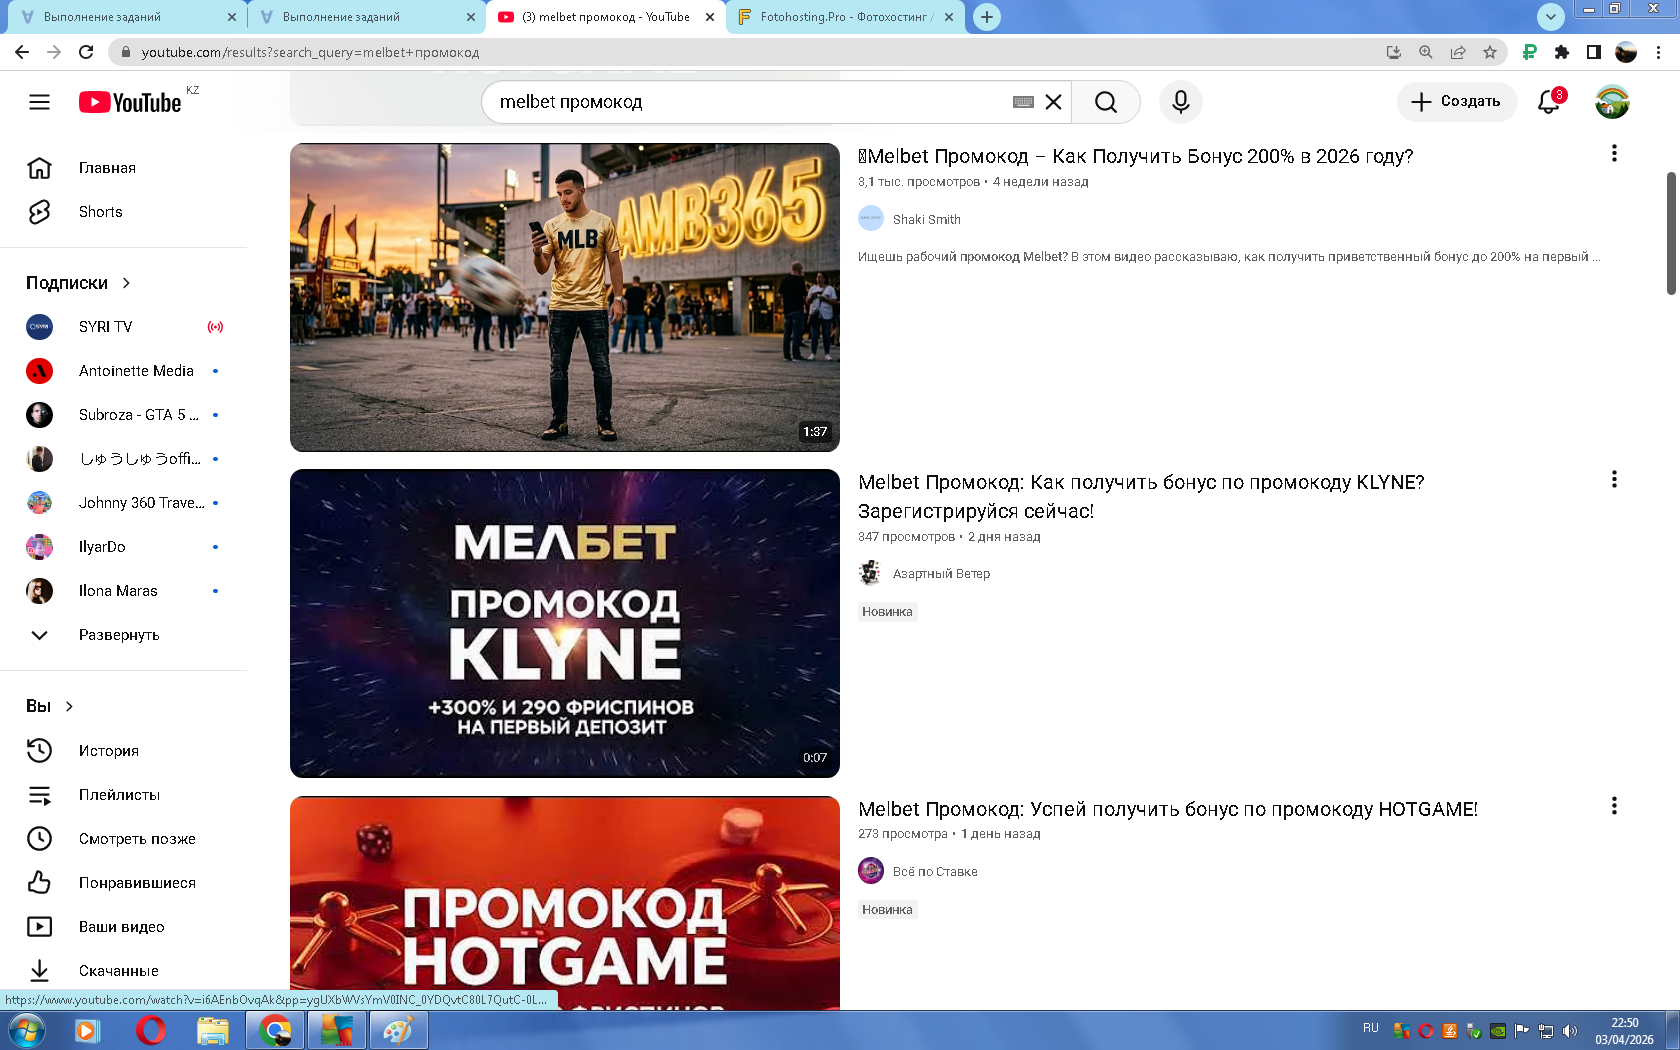Click the search magnifier button

[1105, 102]
